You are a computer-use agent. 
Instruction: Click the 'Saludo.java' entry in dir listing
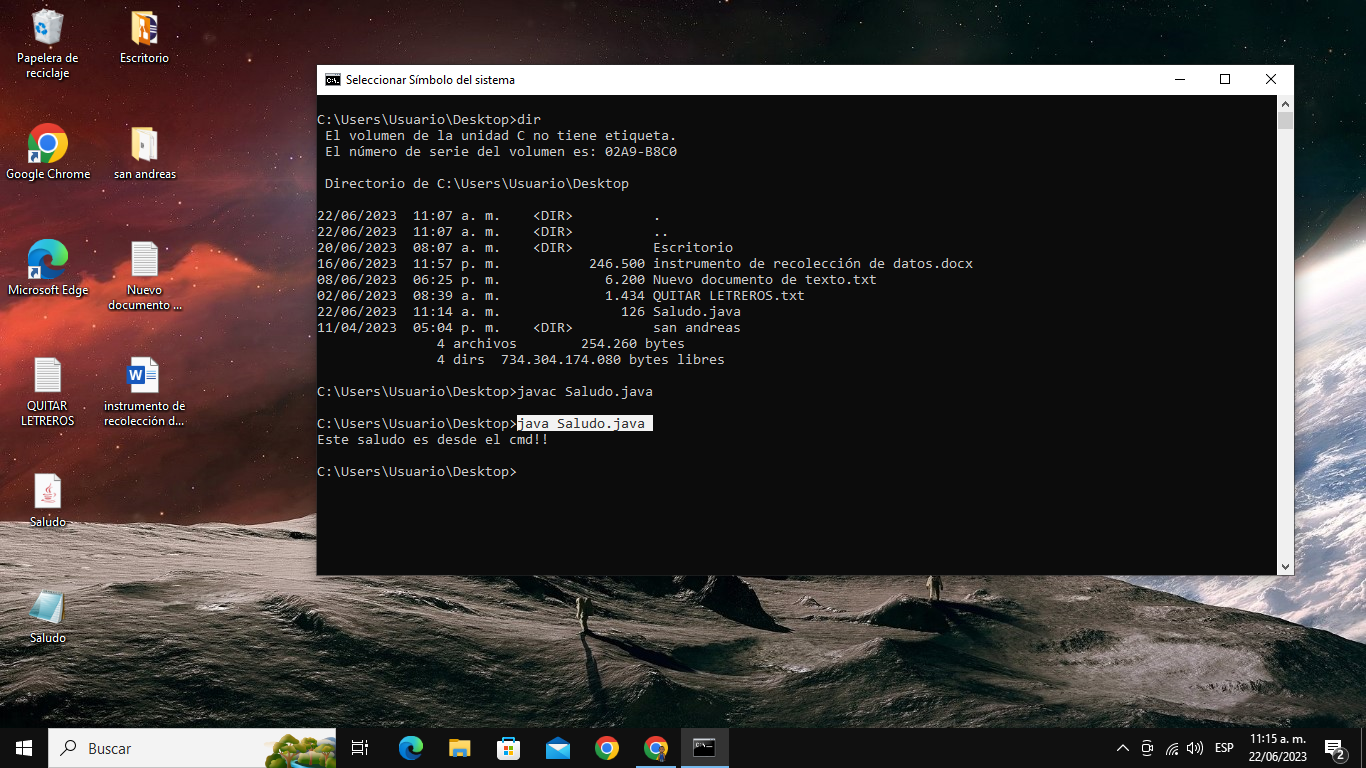pyautogui.click(x=697, y=312)
